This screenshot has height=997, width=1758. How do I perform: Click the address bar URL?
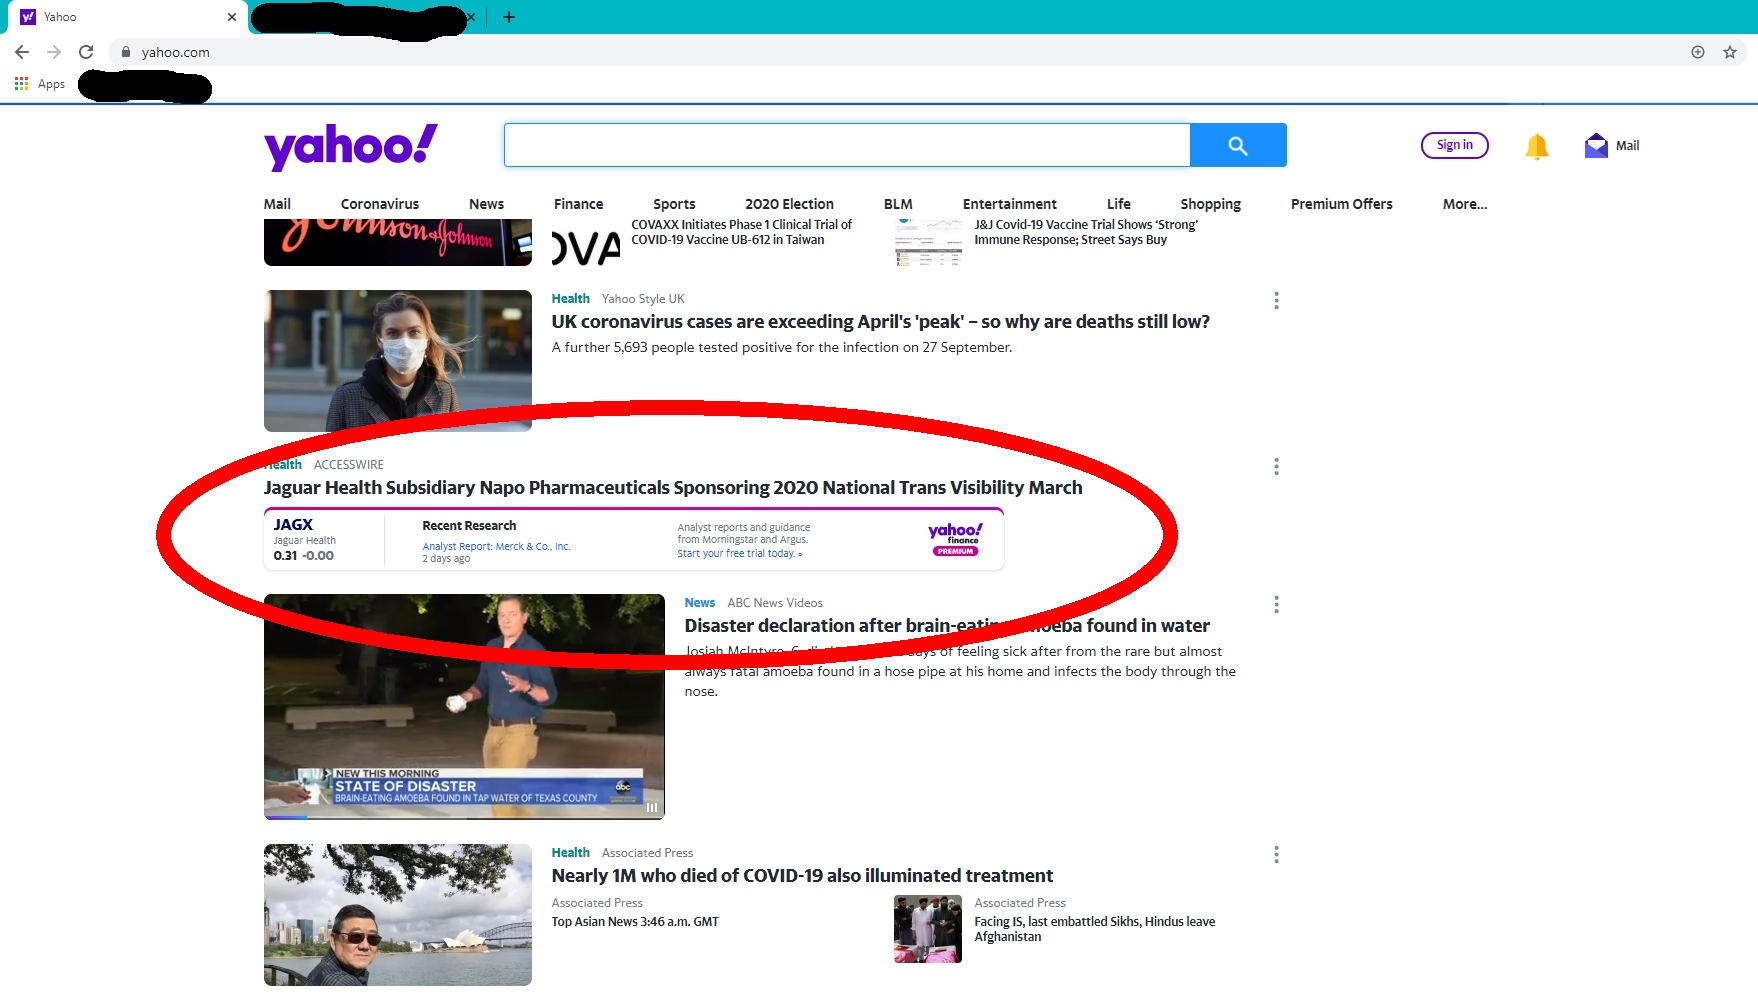(176, 52)
